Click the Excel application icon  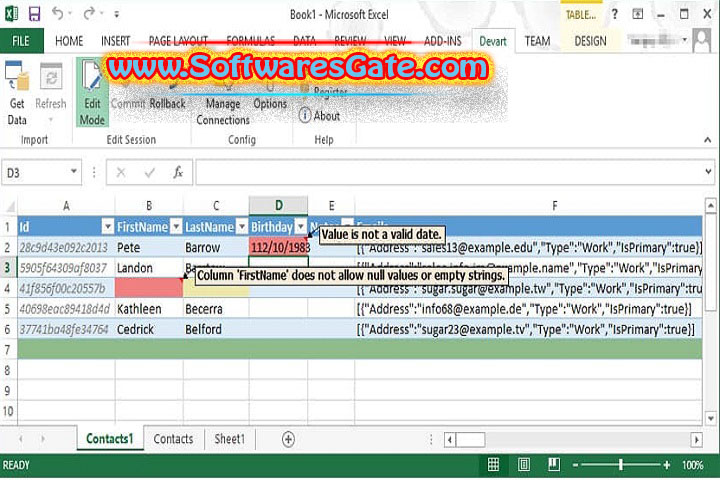point(11,13)
